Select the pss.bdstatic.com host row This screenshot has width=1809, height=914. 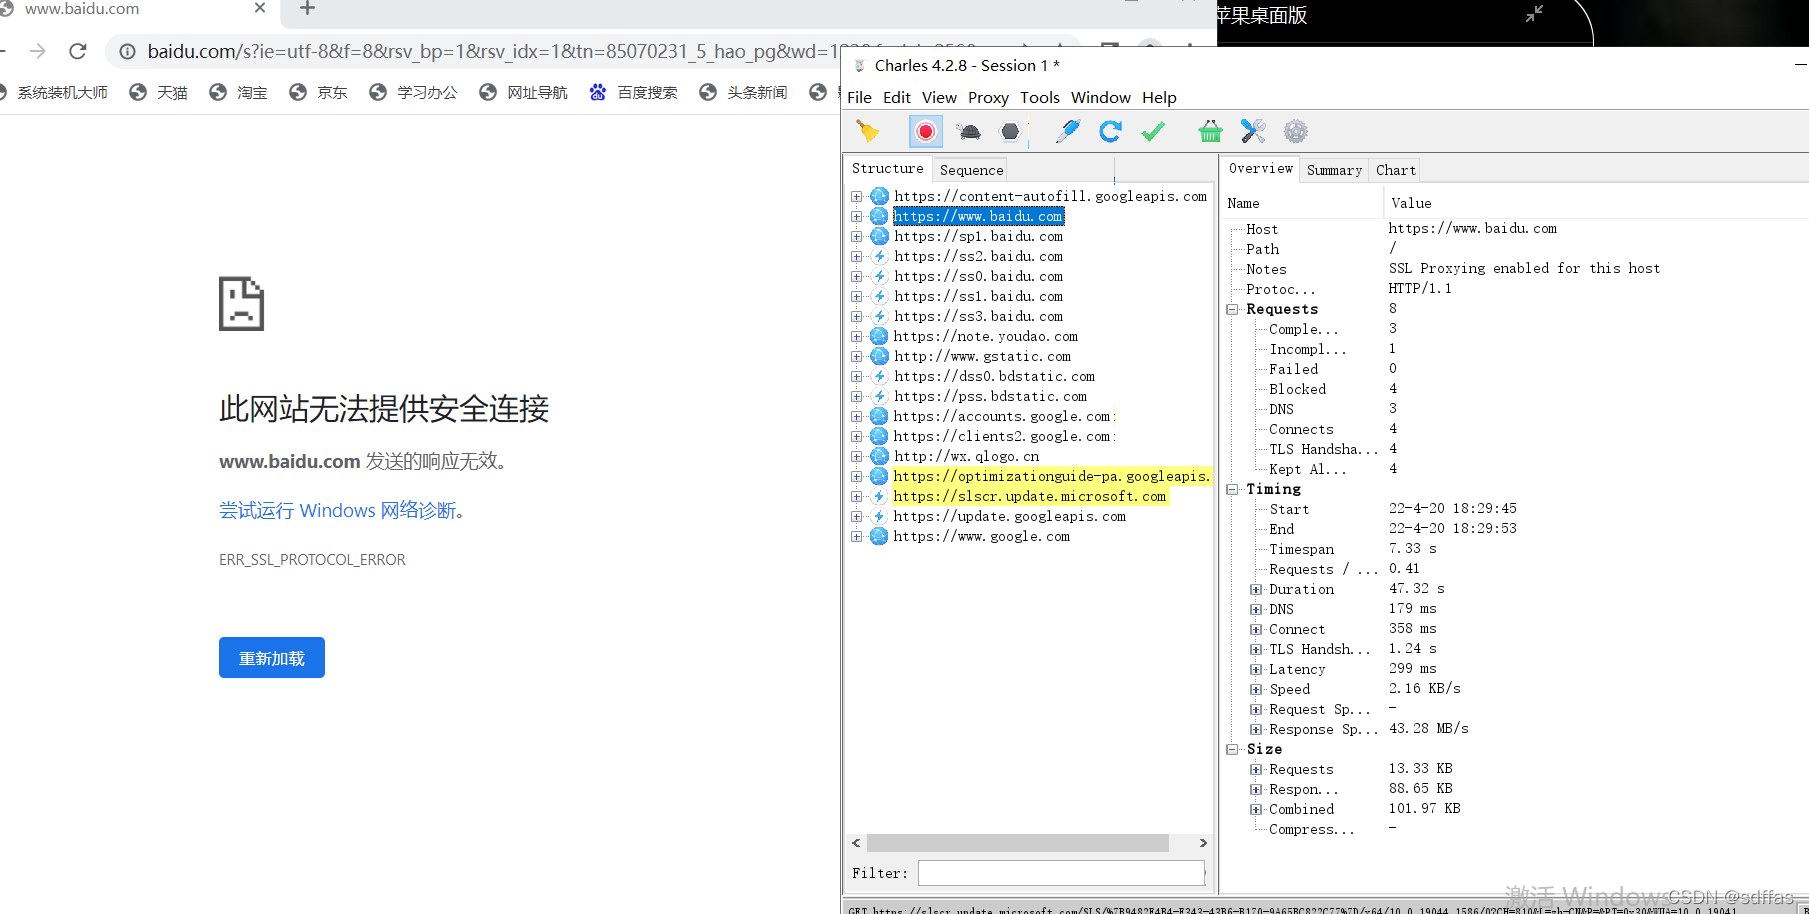point(990,396)
